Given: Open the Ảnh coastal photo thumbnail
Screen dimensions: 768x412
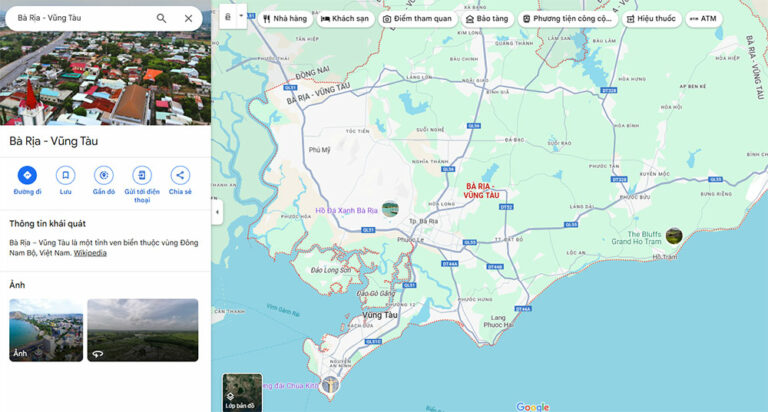Looking at the screenshot, I should pos(46,329).
